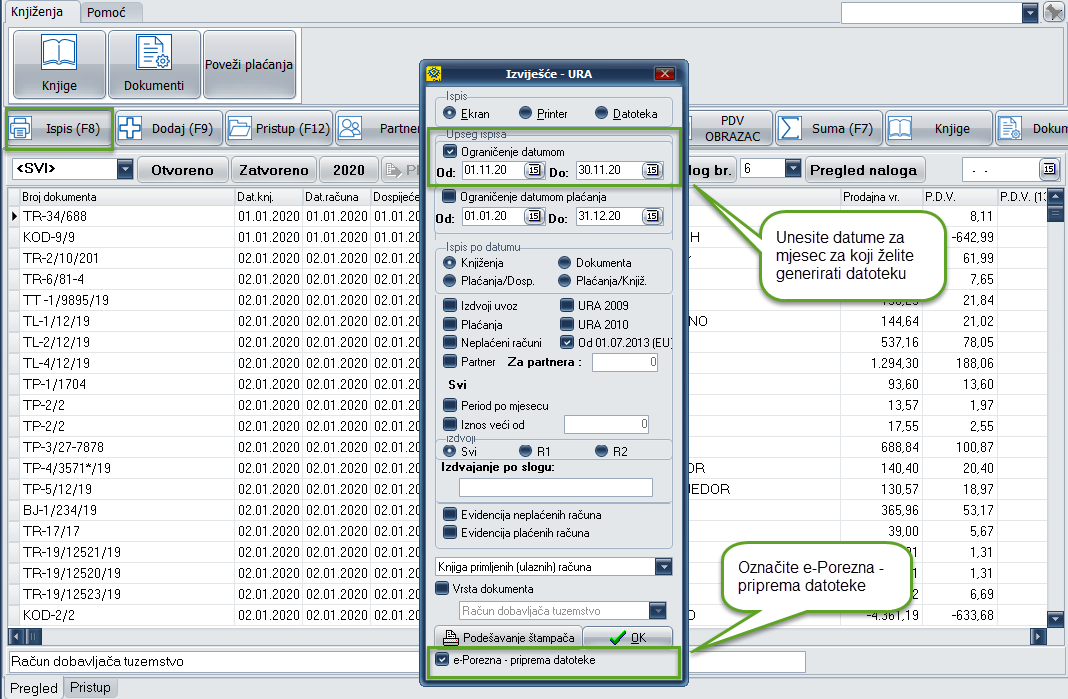Open calendar picker for Do date 30.11.20
The height and width of the screenshot is (699, 1068).
[x=652, y=171]
